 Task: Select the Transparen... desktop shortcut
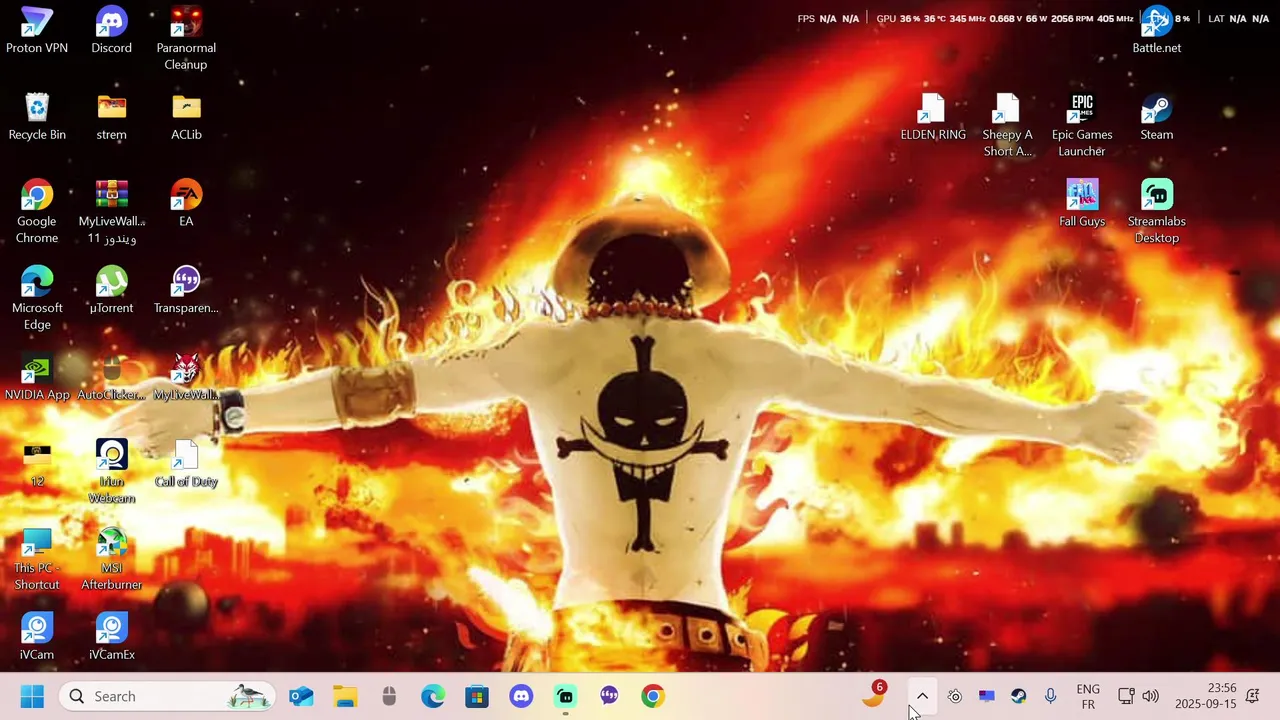pos(186,290)
